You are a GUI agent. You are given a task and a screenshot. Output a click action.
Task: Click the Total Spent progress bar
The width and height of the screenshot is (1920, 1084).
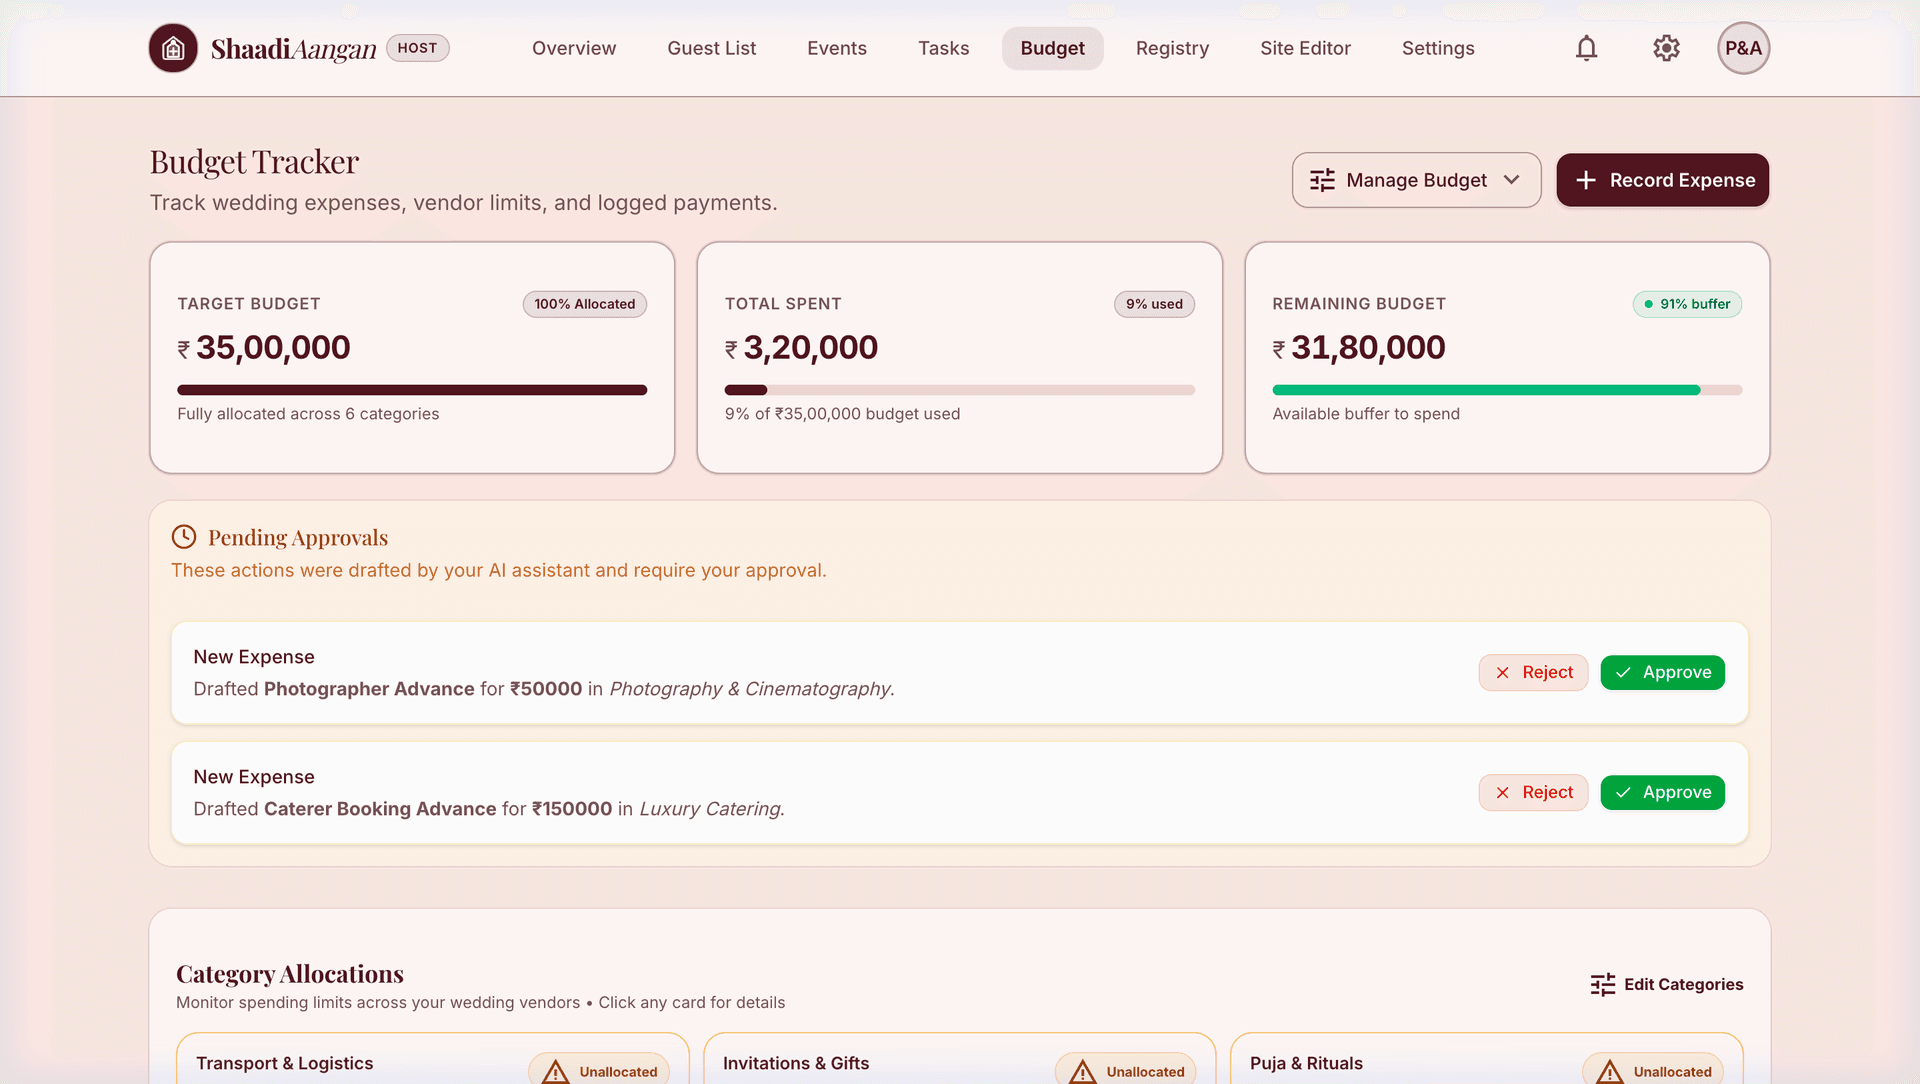[959, 390]
